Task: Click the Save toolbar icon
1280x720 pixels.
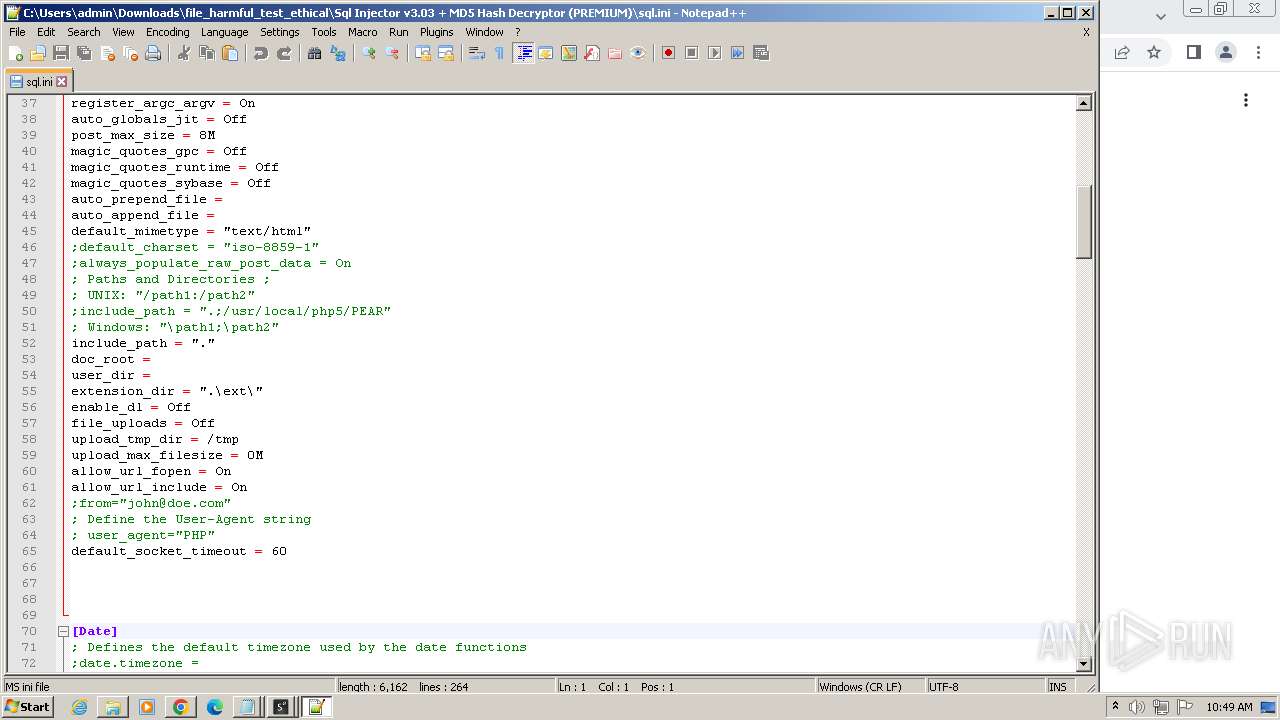Action: pyautogui.click(x=61, y=53)
